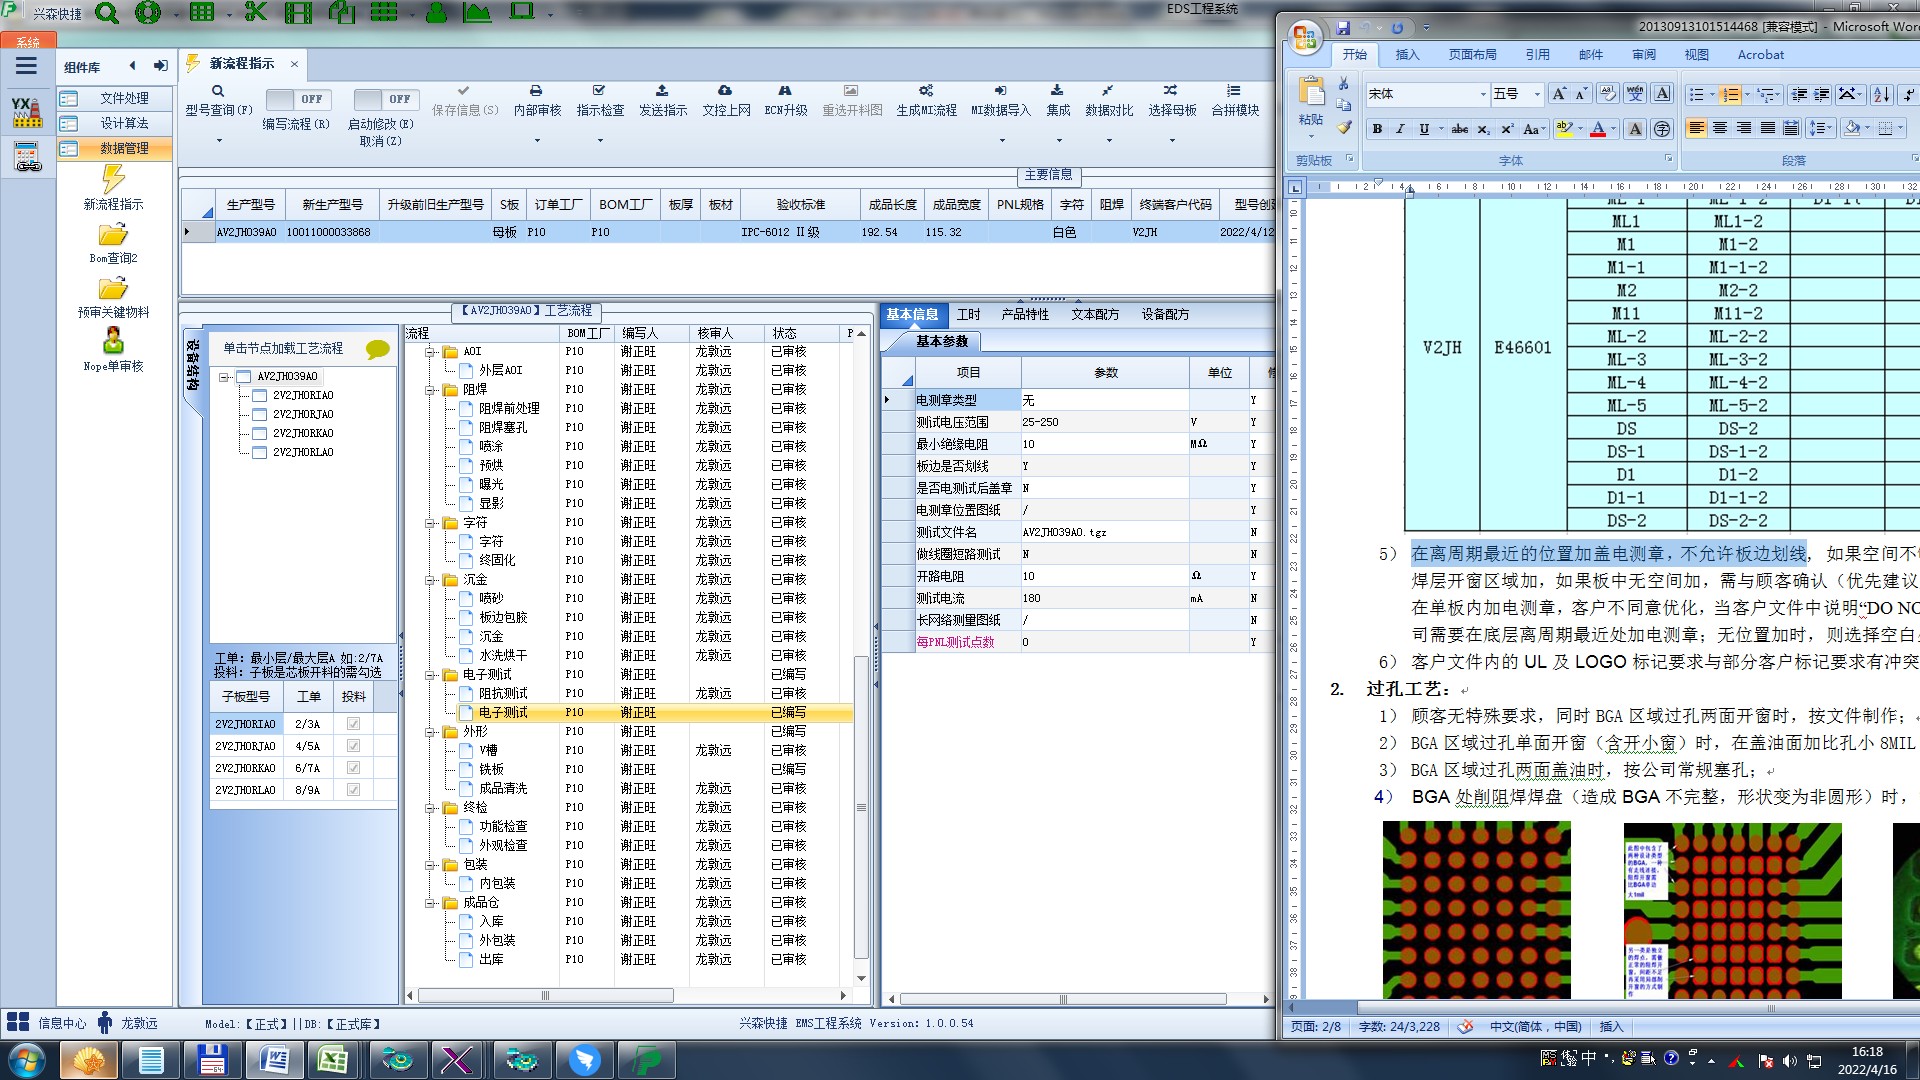Toggle the 2V2JHORIA0 投料 checkbox
The height and width of the screenshot is (1080, 1920).
pyautogui.click(x=353, y=724)
